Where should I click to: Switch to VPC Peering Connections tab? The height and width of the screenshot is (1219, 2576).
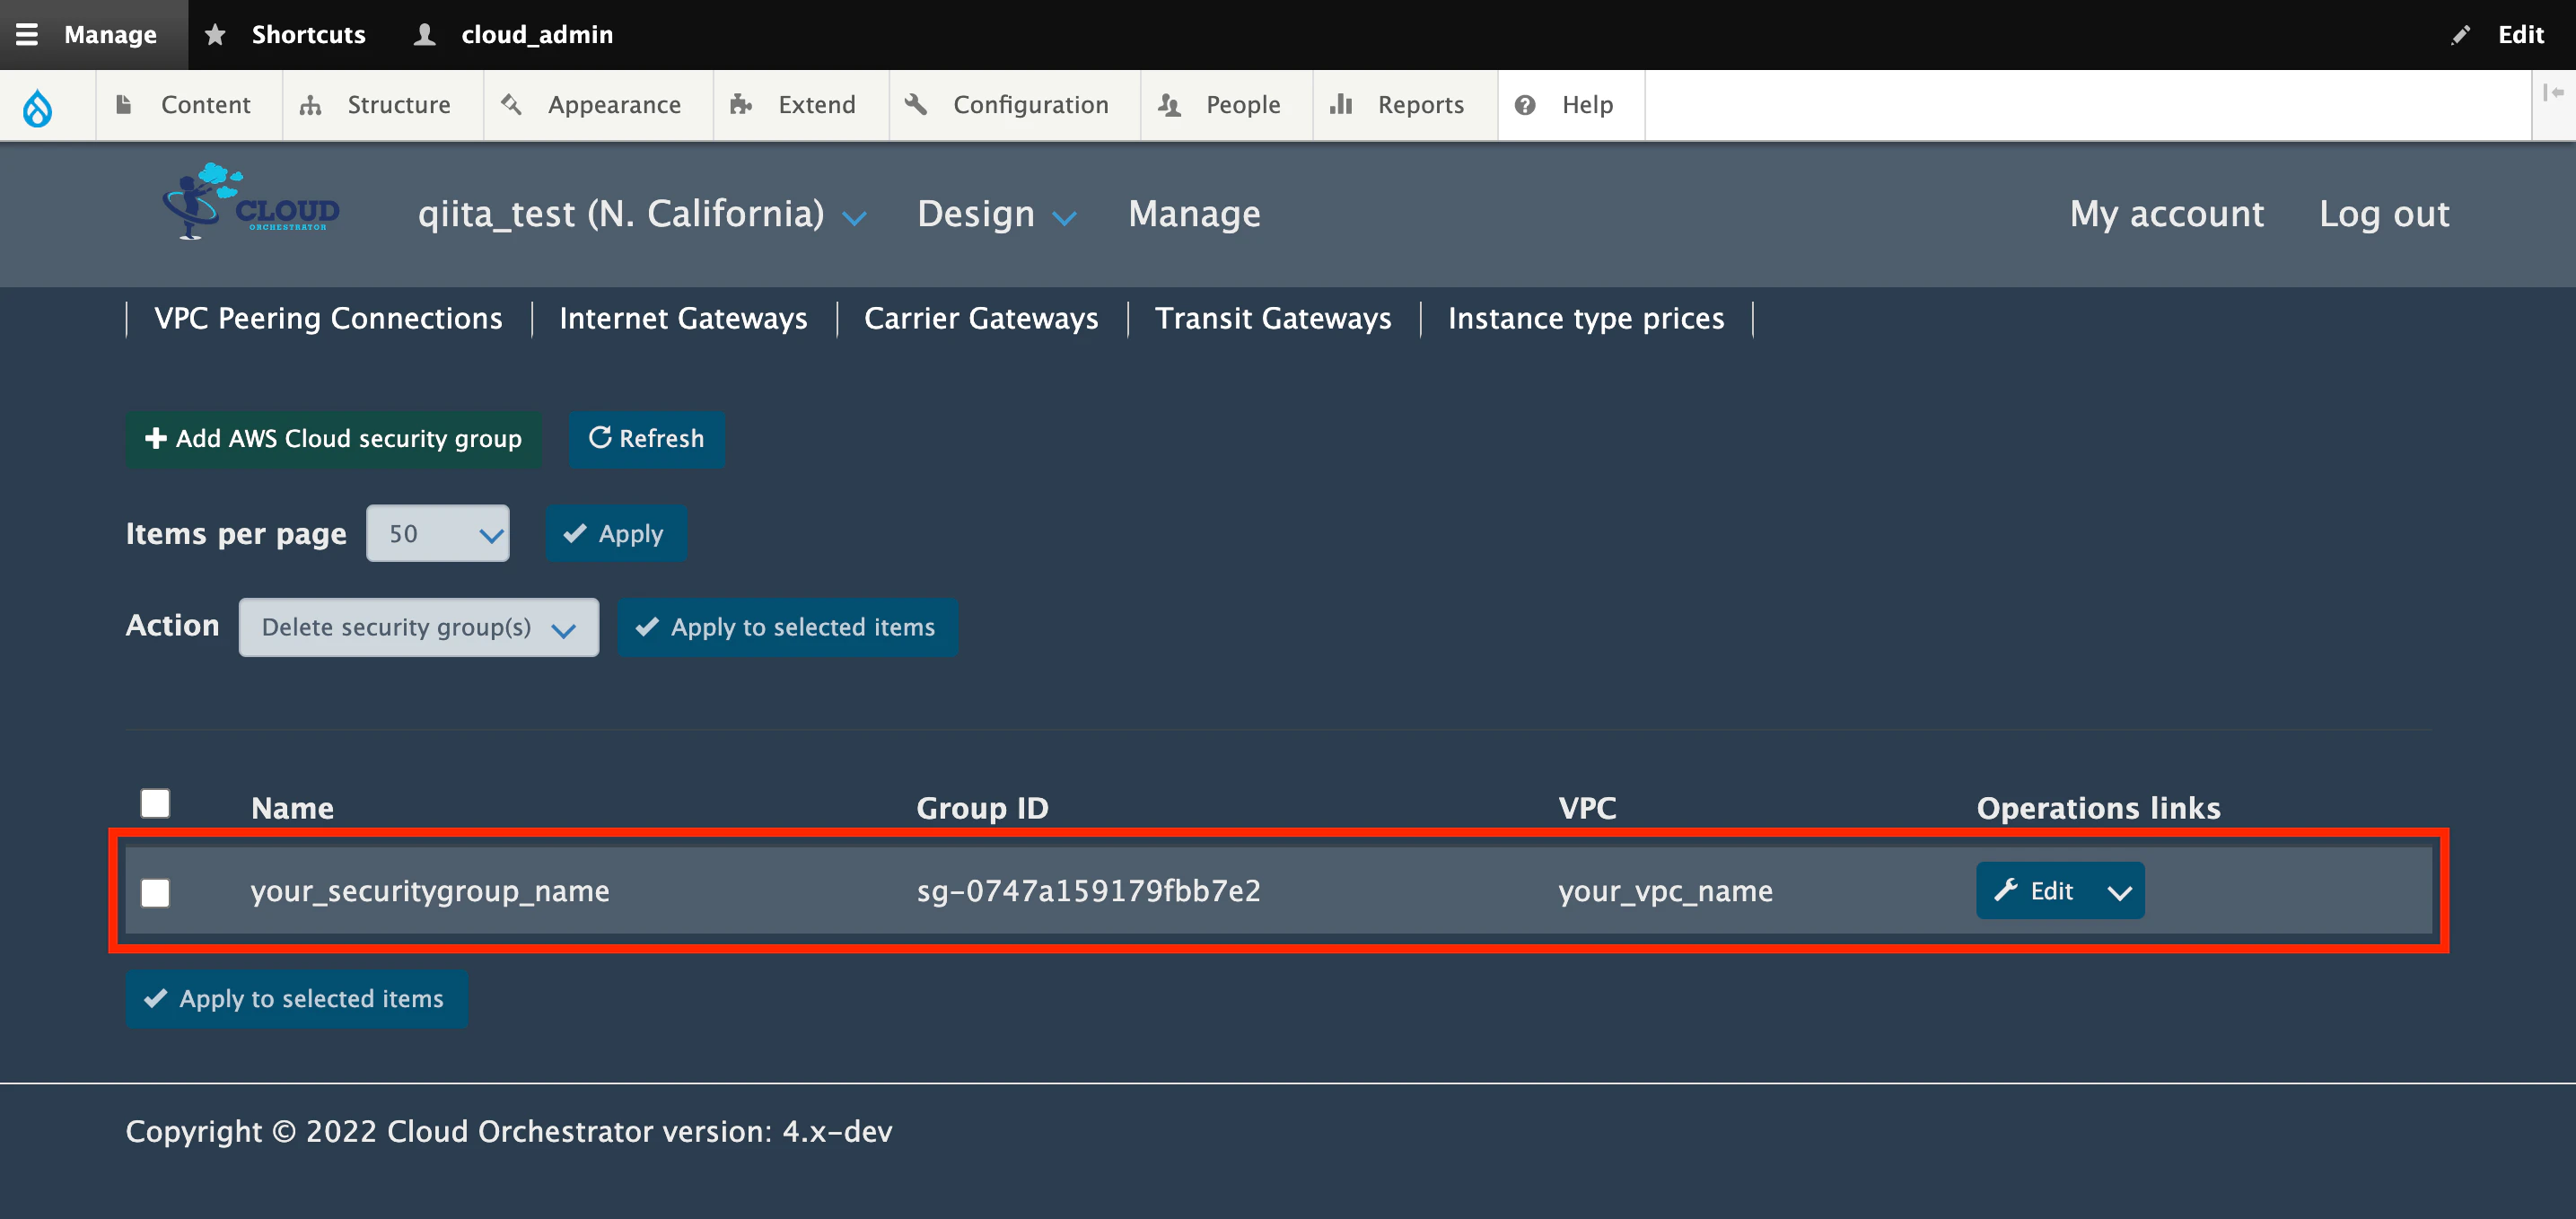(328, 318)
